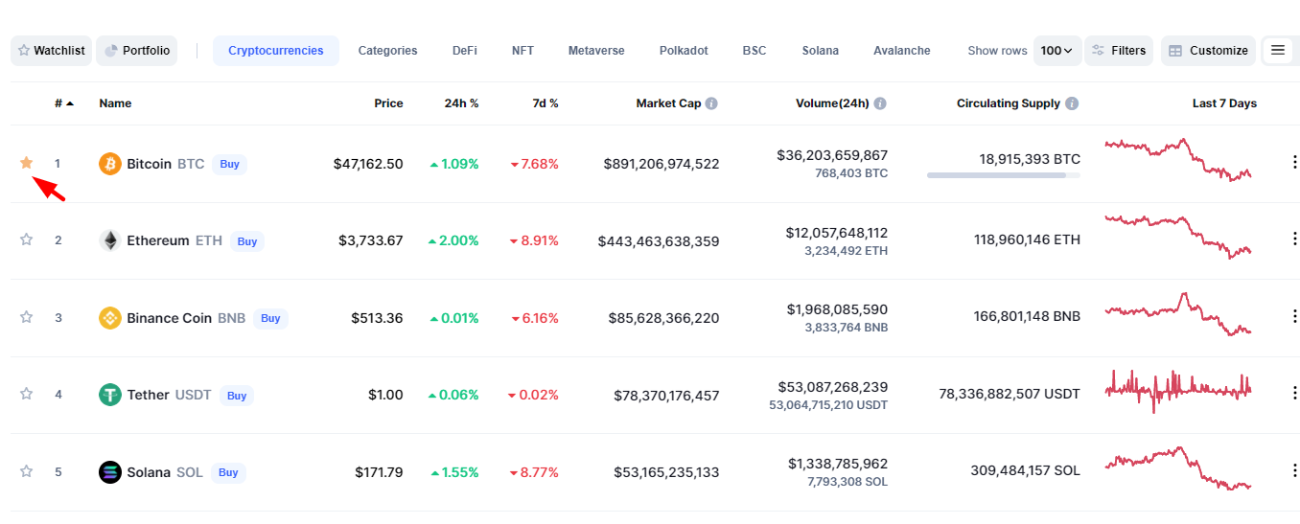Open the Filters button
Viewport: 1300px width, 524px height.
click(1118, 50)
